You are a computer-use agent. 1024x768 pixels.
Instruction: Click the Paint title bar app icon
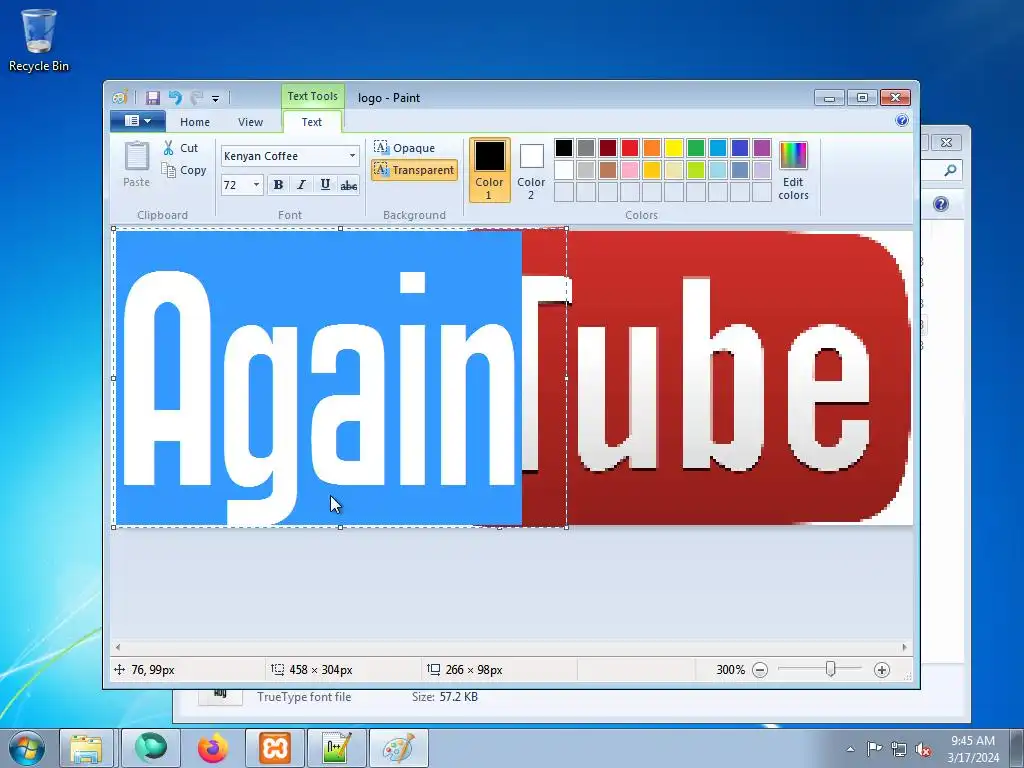pyautogui.click(x=120, y=98)
